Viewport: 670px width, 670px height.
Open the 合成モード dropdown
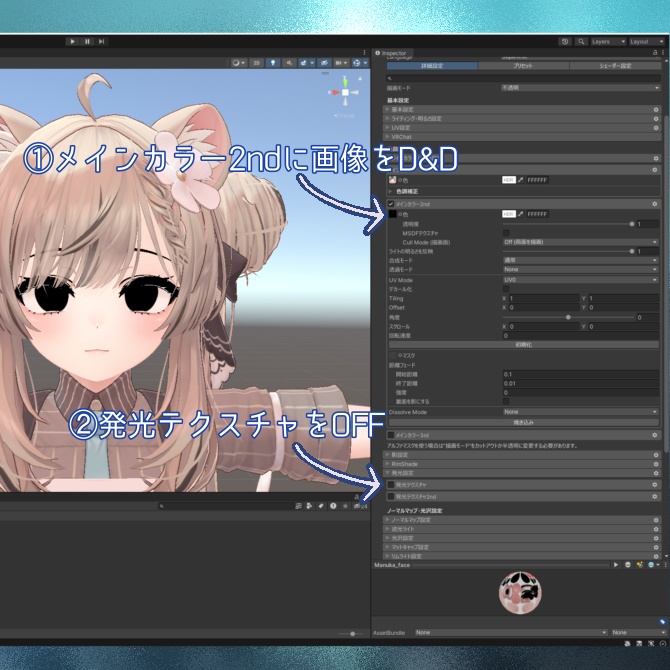(580, 260)
